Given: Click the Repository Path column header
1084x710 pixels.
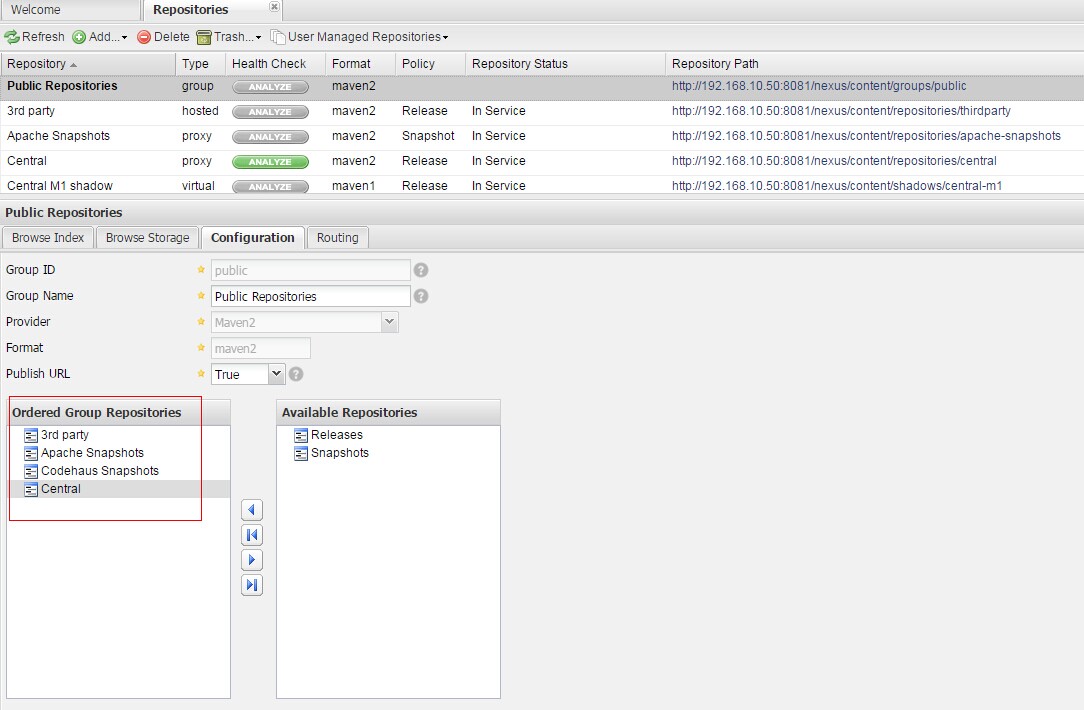Looking at the screenshot, I should click(x=875, y=64).
